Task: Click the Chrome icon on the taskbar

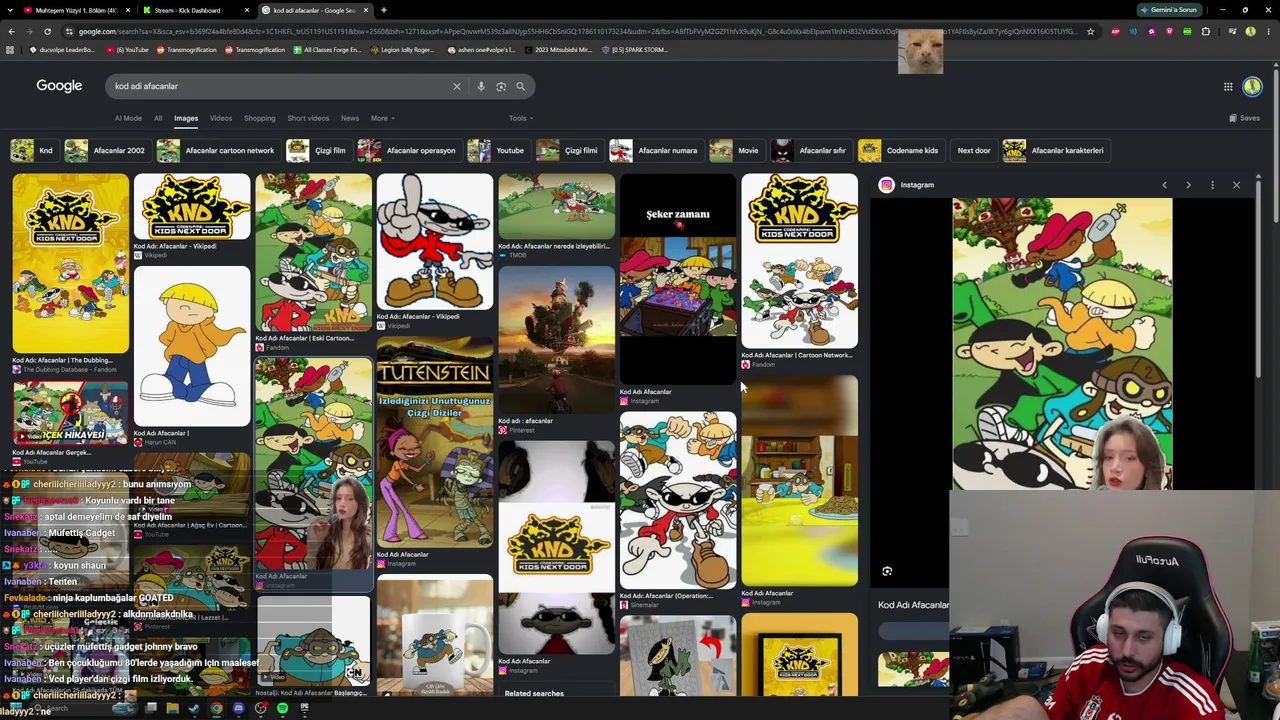Action: (x=216, y=709)
